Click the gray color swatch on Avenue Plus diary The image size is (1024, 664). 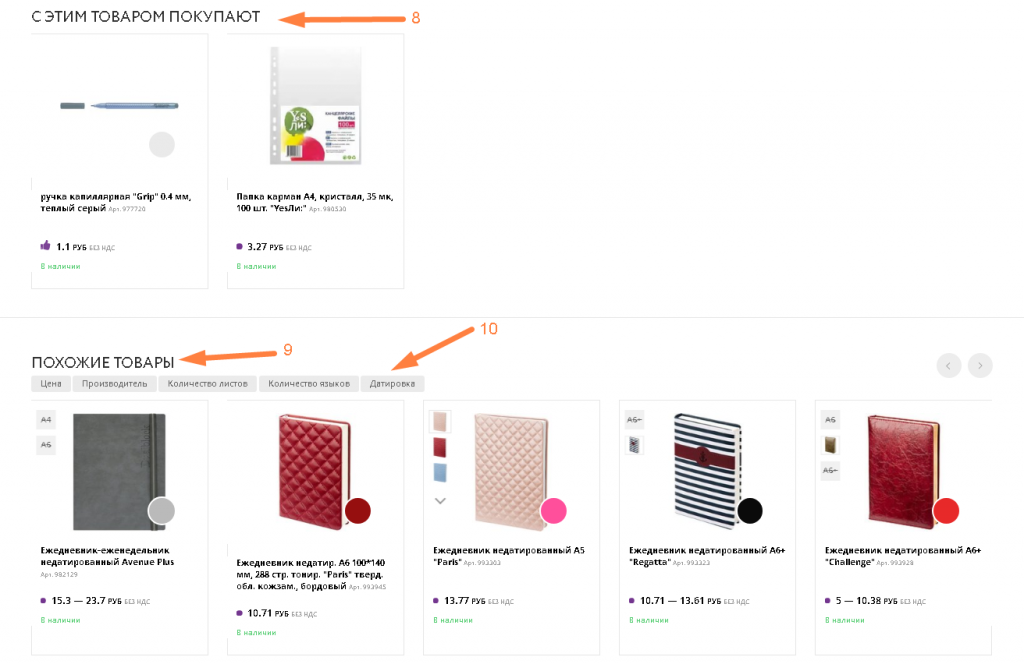tap(161, 511)
